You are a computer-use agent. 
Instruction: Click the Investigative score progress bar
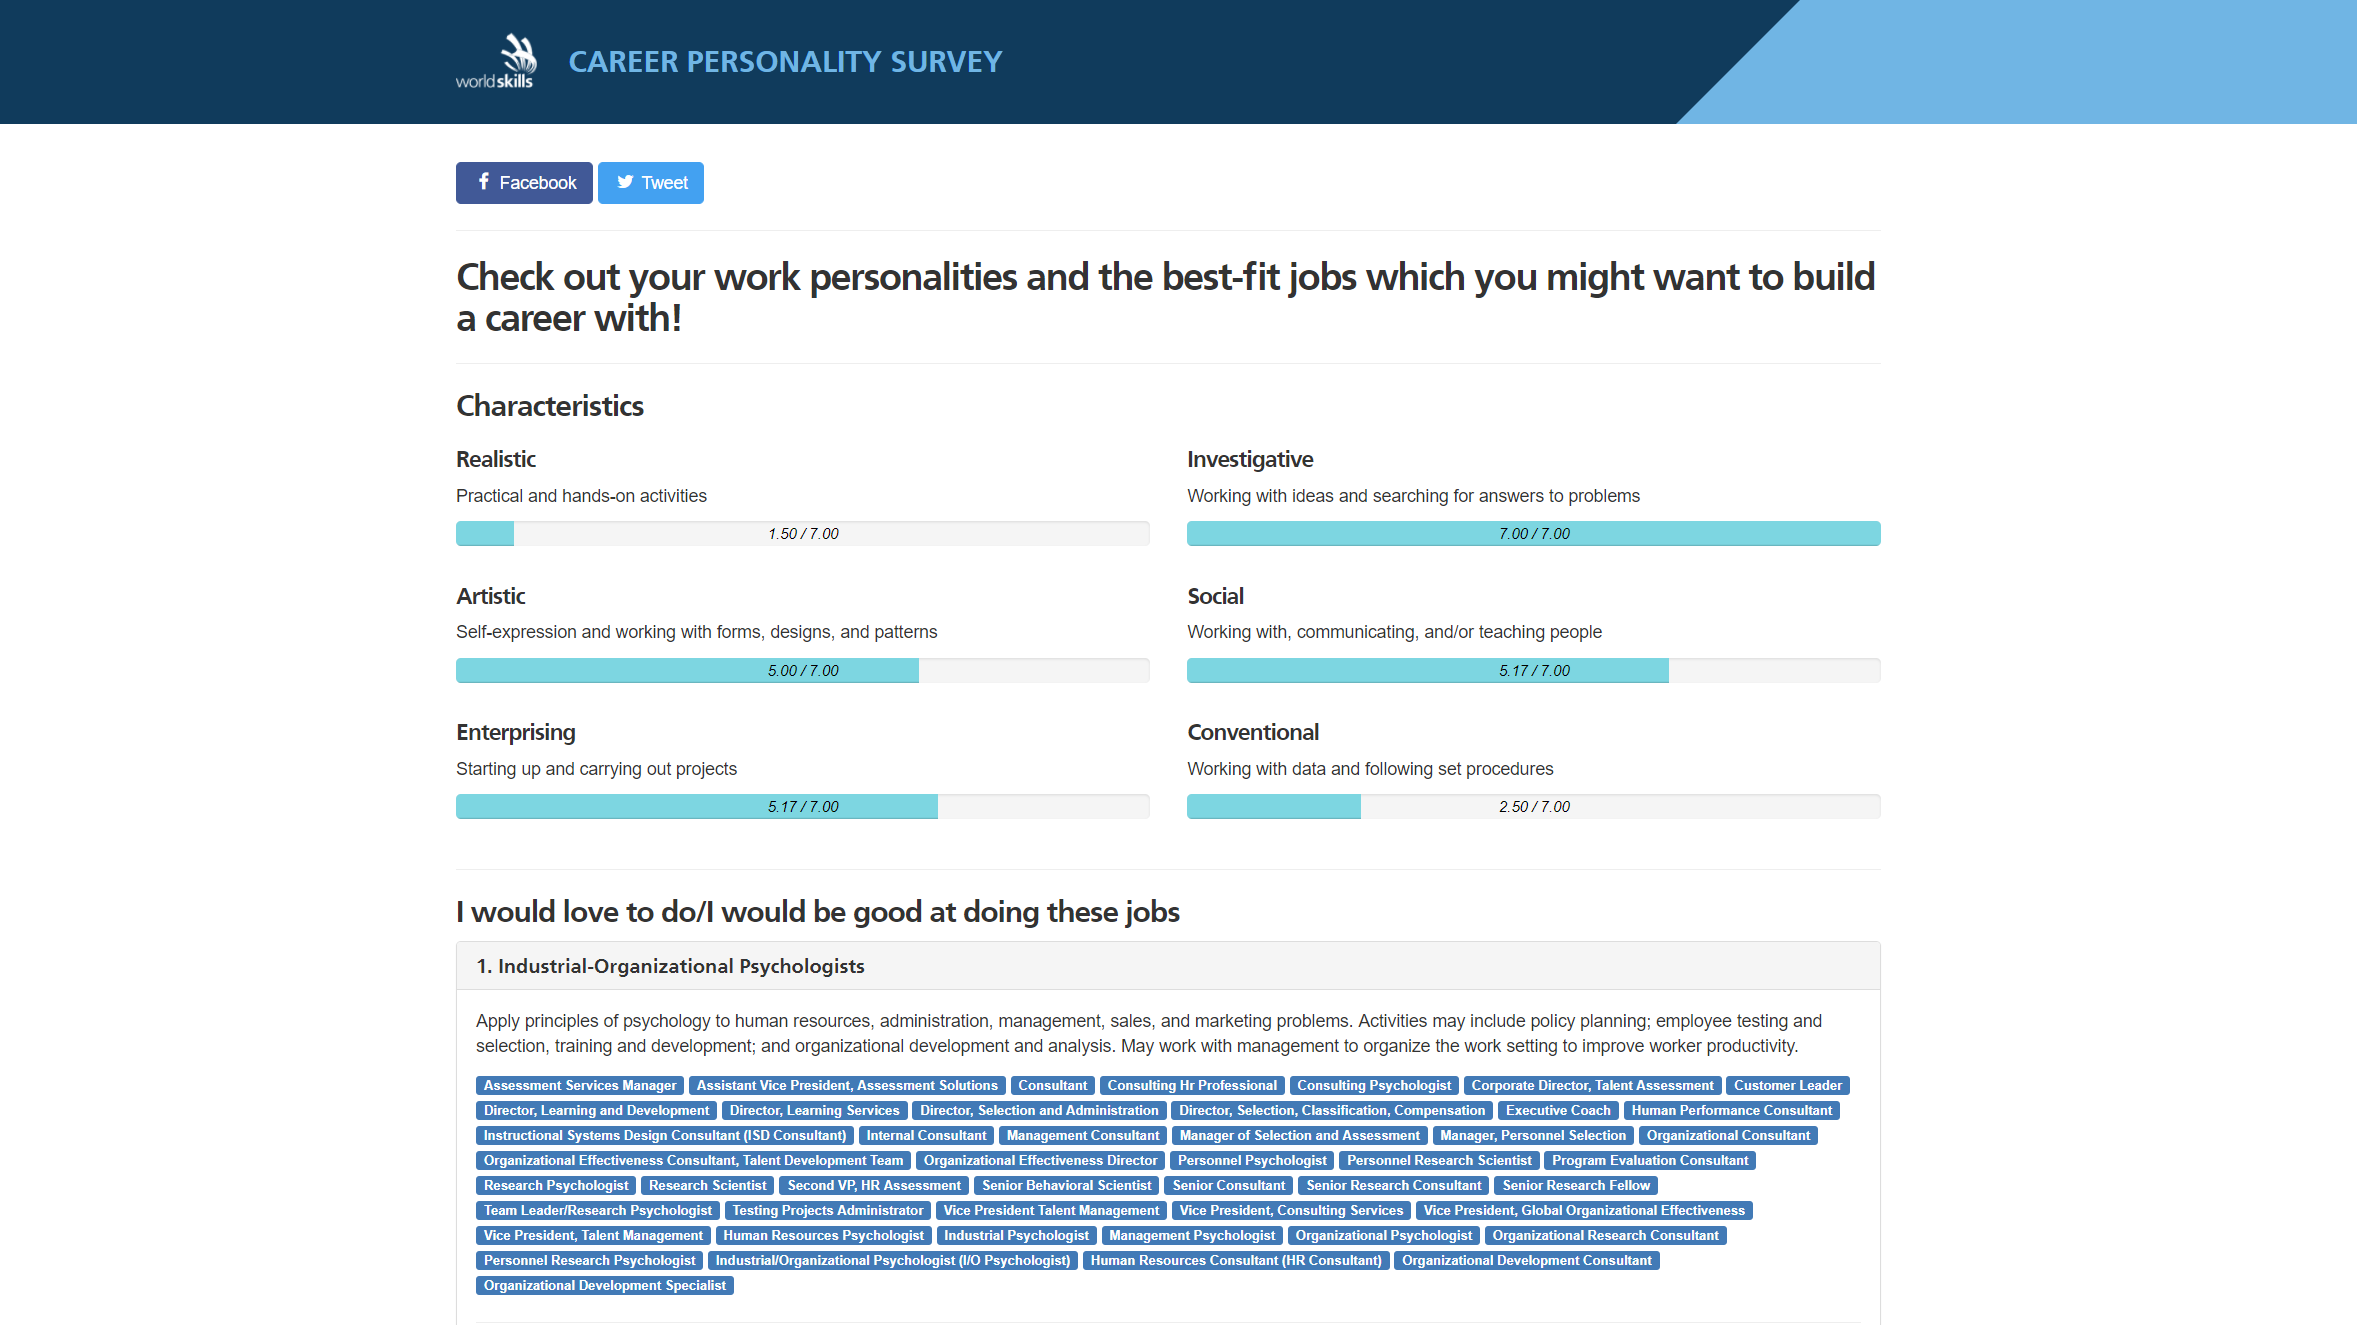(1533, 534)
